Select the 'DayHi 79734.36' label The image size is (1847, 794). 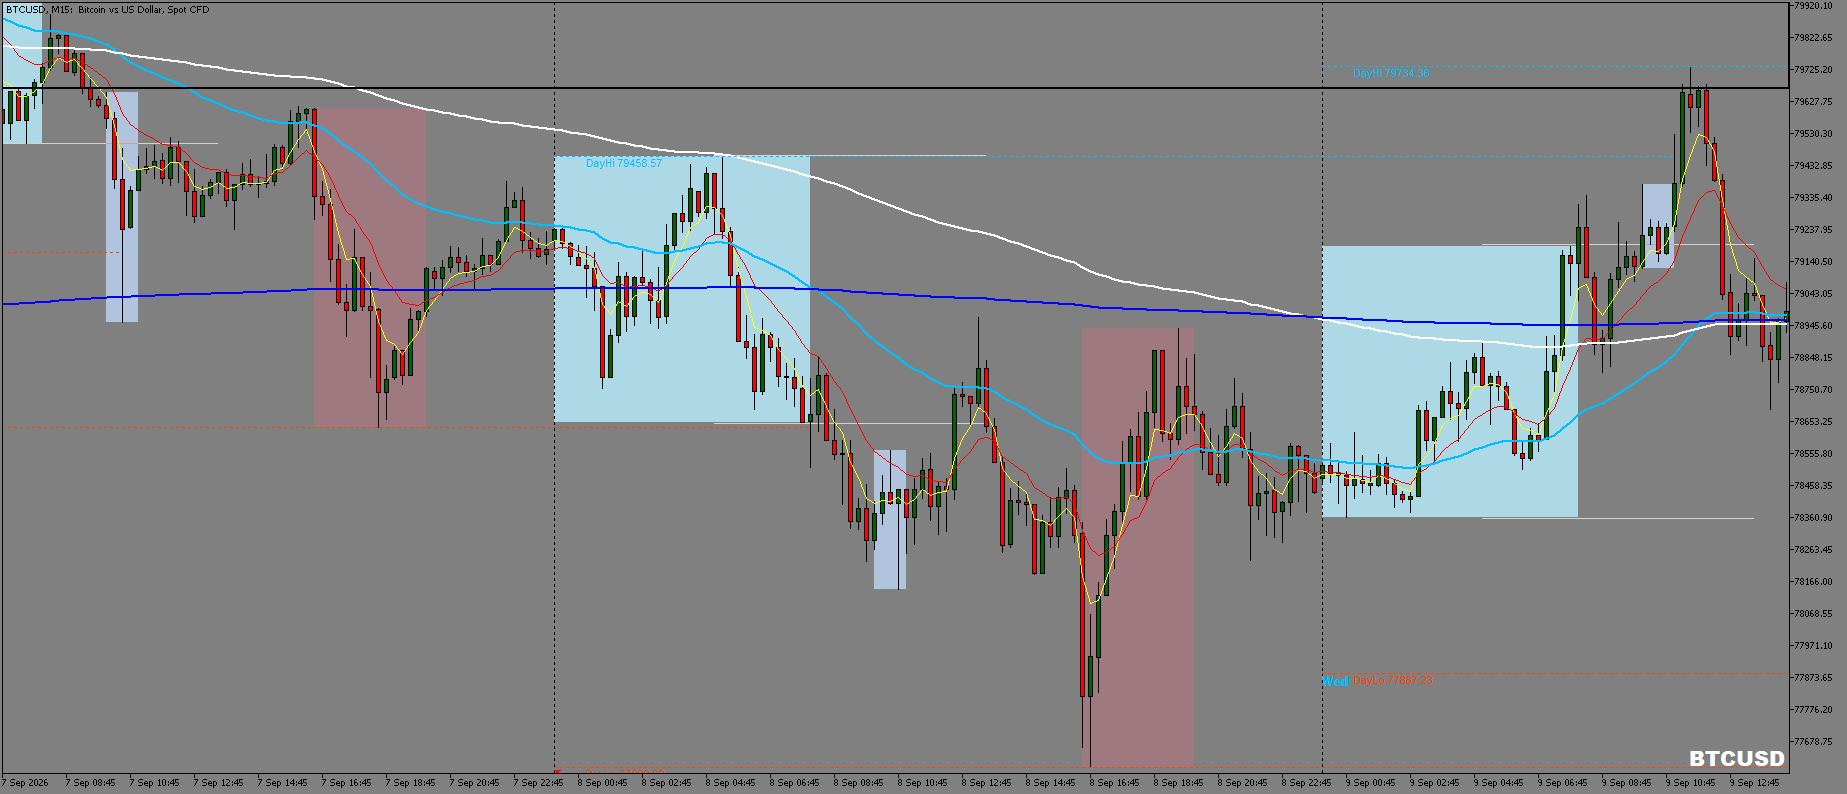tap(1391, 73)
